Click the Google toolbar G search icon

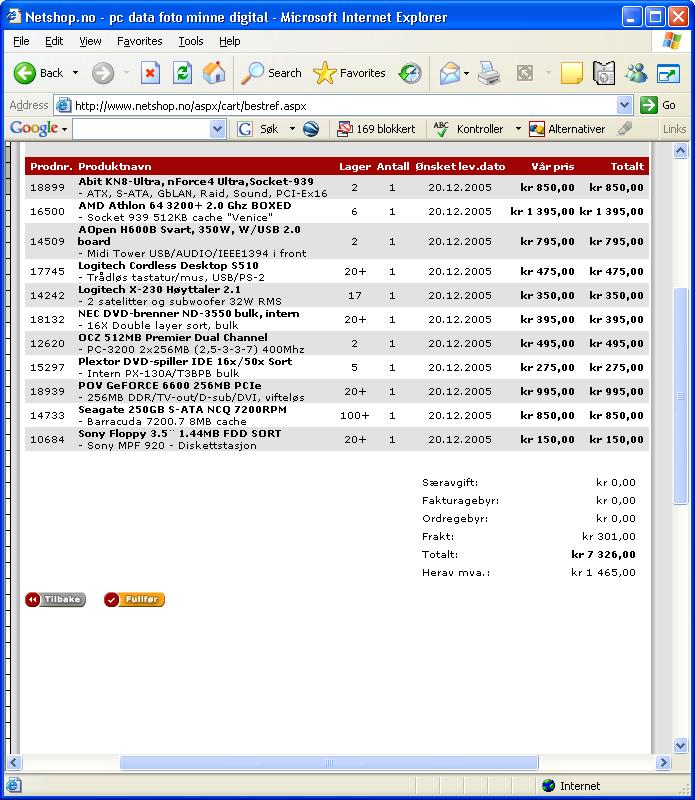pyautogui.click(x=245, y=129)
